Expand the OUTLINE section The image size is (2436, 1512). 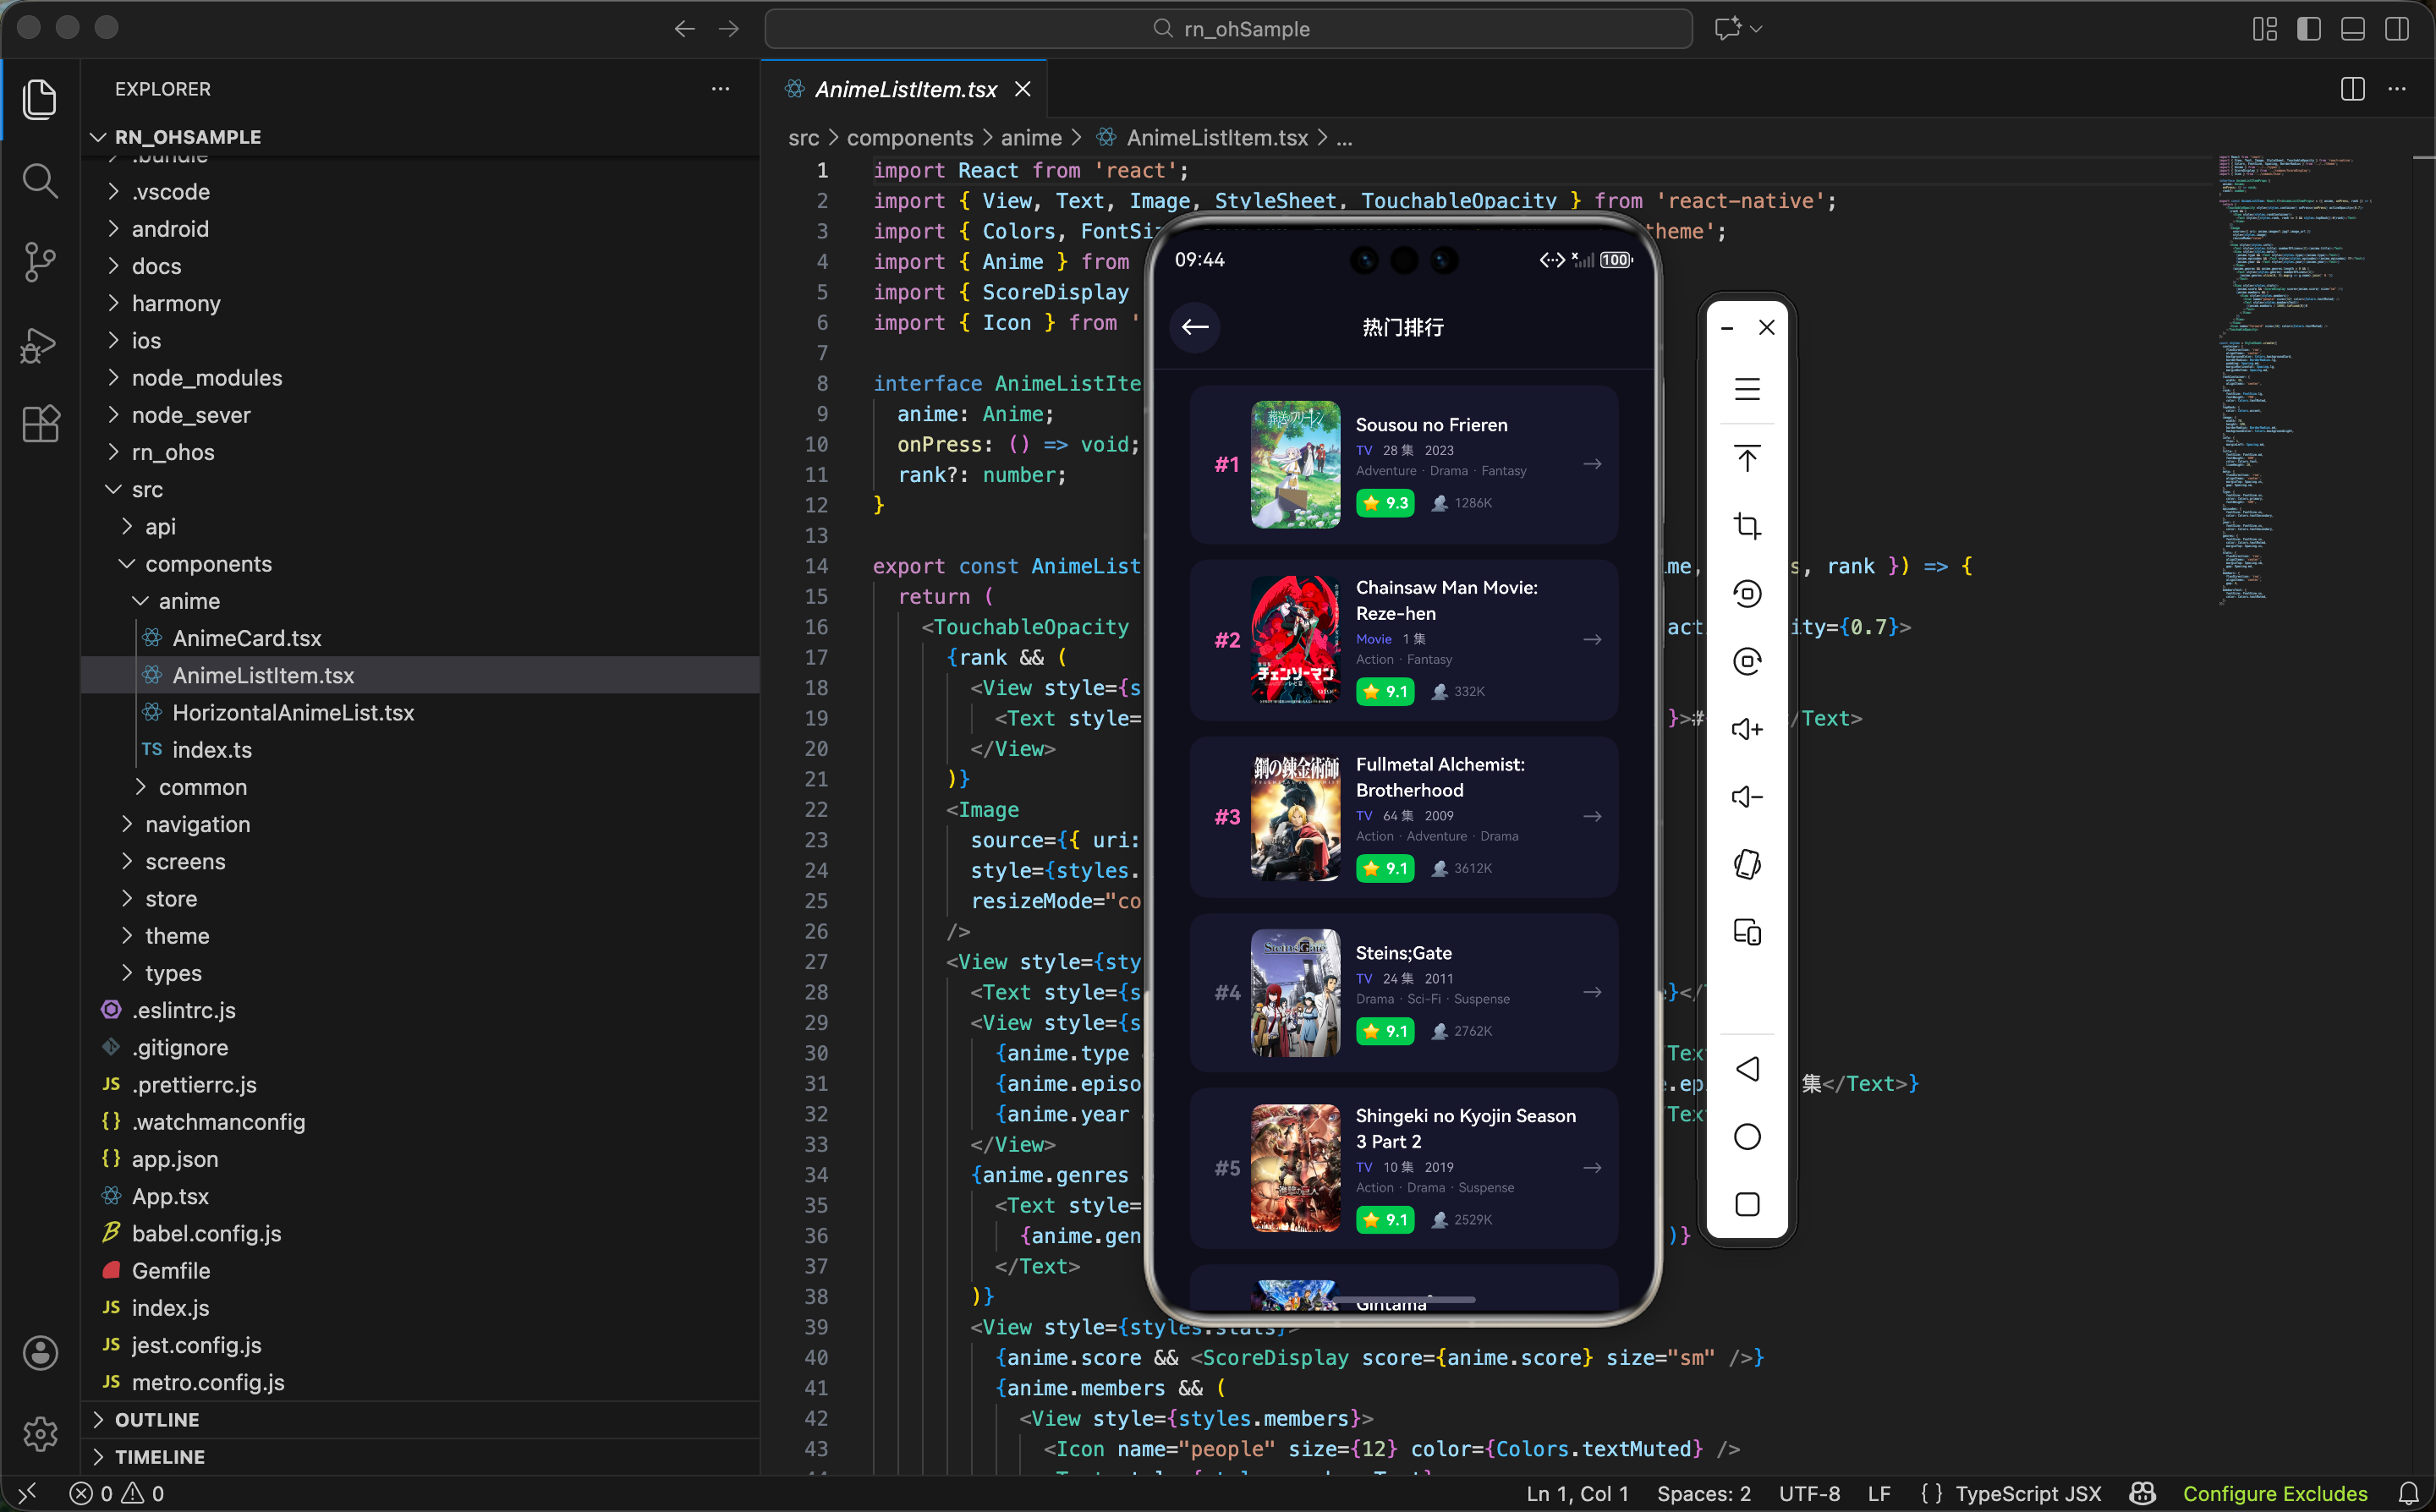[157, 1419]
